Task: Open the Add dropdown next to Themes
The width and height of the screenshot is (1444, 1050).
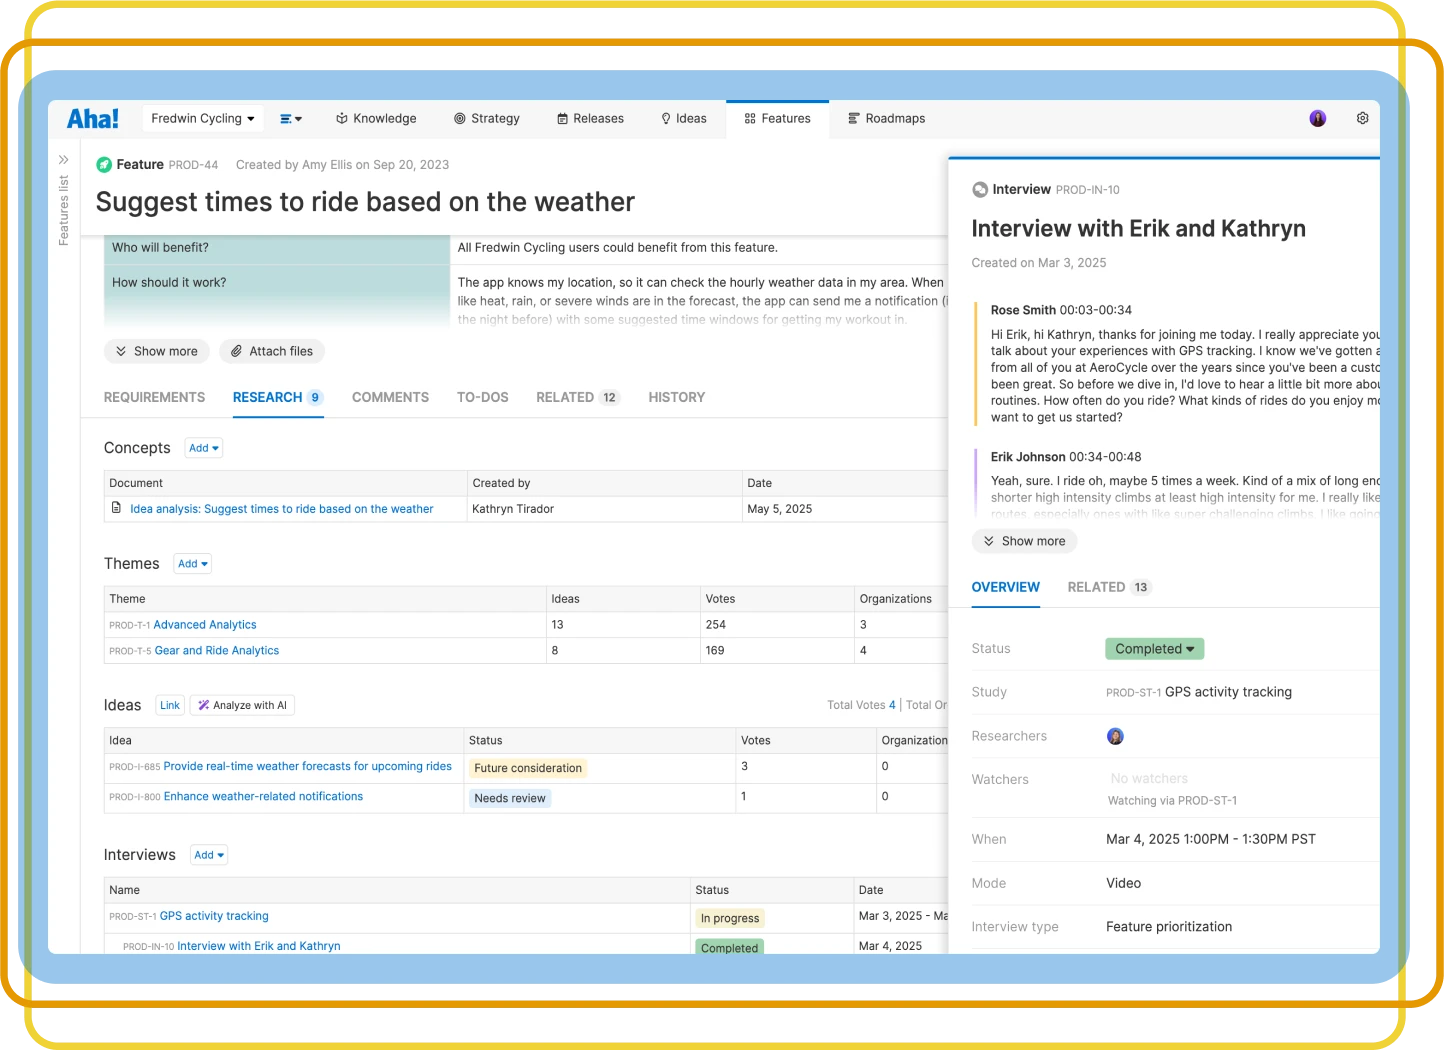Action: point(192,564)
